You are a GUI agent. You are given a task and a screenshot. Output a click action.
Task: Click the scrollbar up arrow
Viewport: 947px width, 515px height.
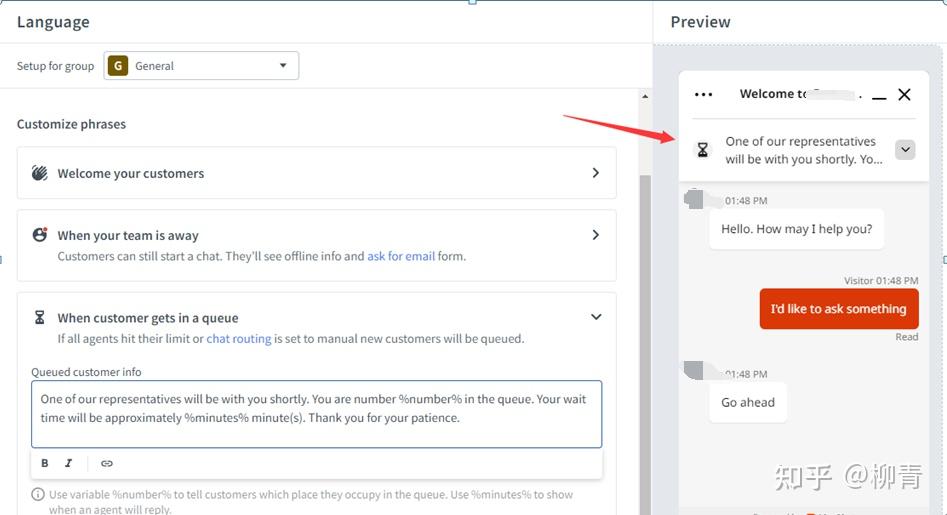645,97
